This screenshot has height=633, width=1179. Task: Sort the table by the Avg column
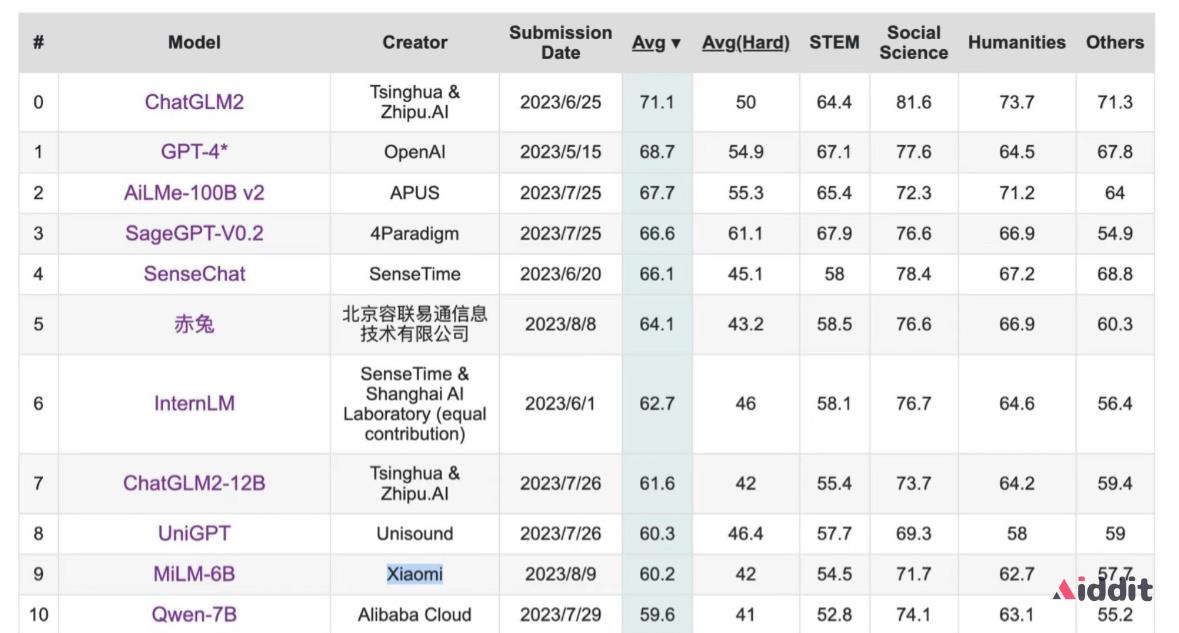656,43
